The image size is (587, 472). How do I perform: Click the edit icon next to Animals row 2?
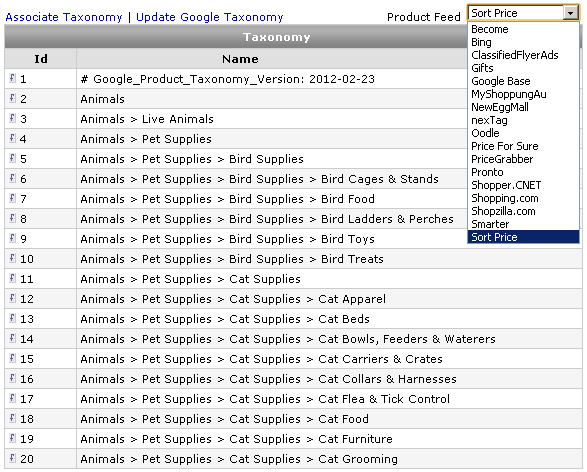[x=12, y=98]
